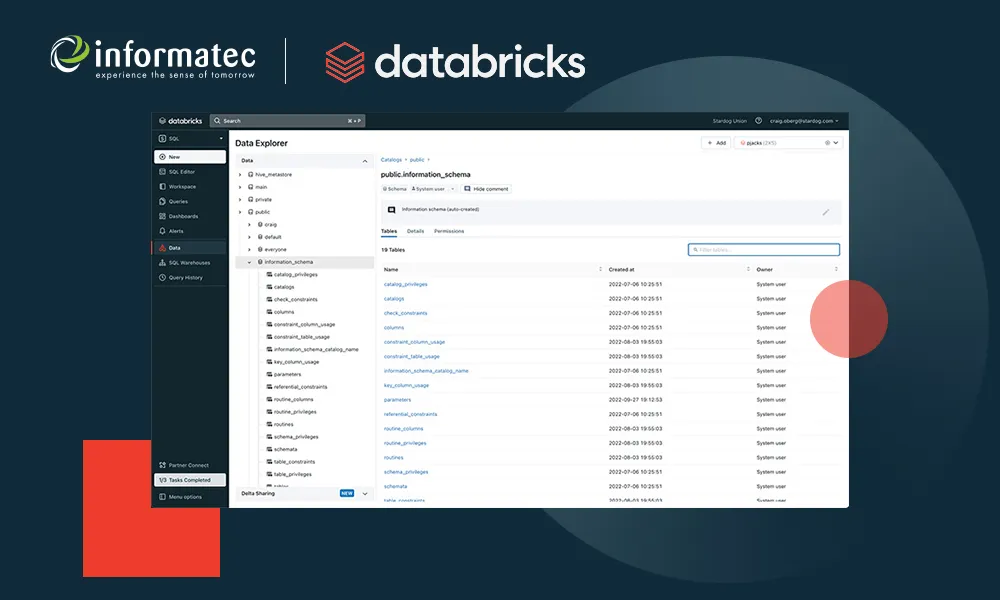Expand the everyone schema
This screenshot has width=1000, height=600.
249,249
